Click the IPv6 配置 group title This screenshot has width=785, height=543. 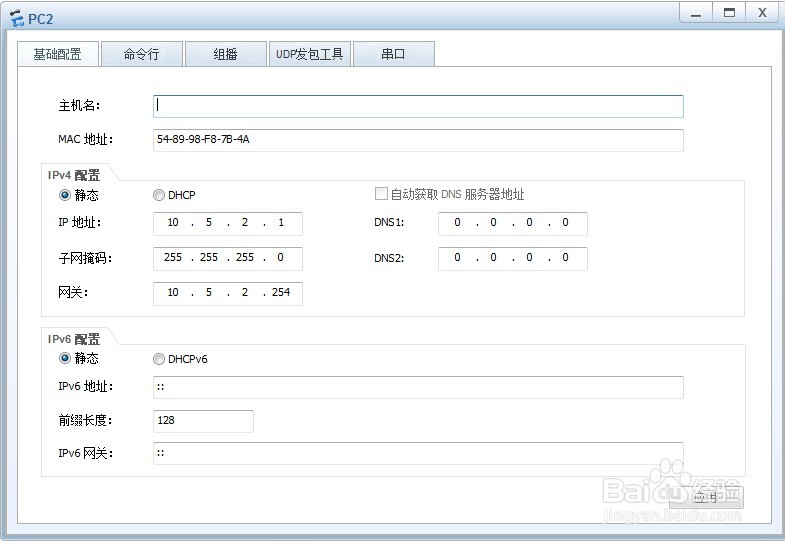pyautogui.click(x=74, y=339)
